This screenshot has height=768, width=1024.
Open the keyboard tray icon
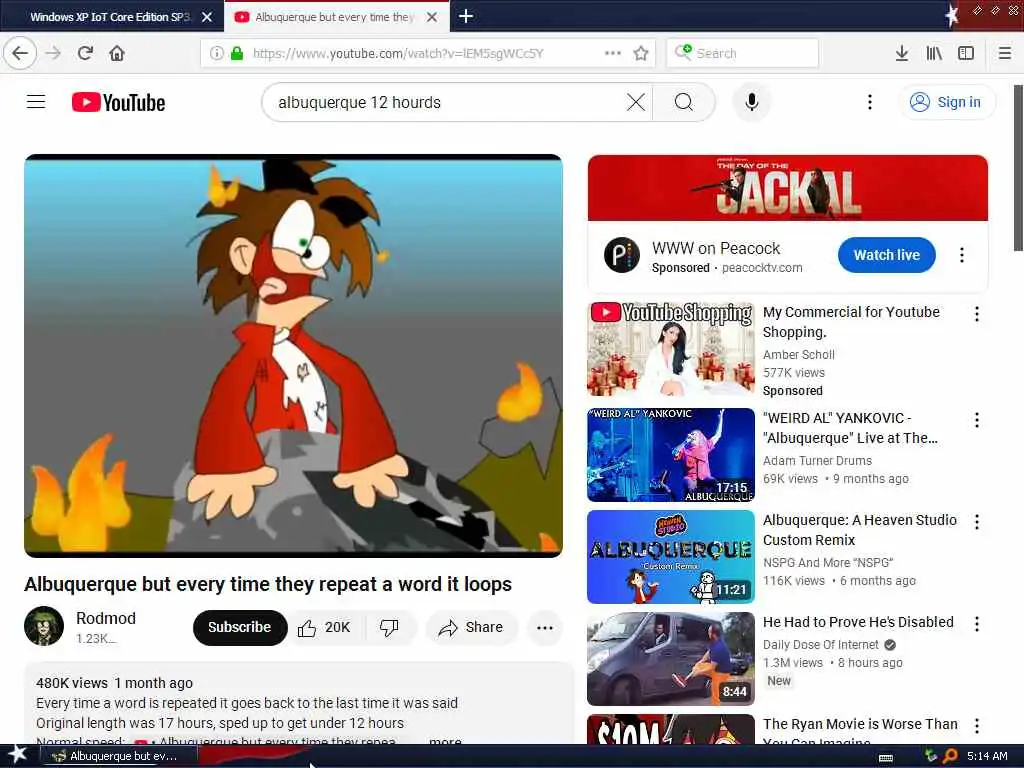(x=886, y=758)
